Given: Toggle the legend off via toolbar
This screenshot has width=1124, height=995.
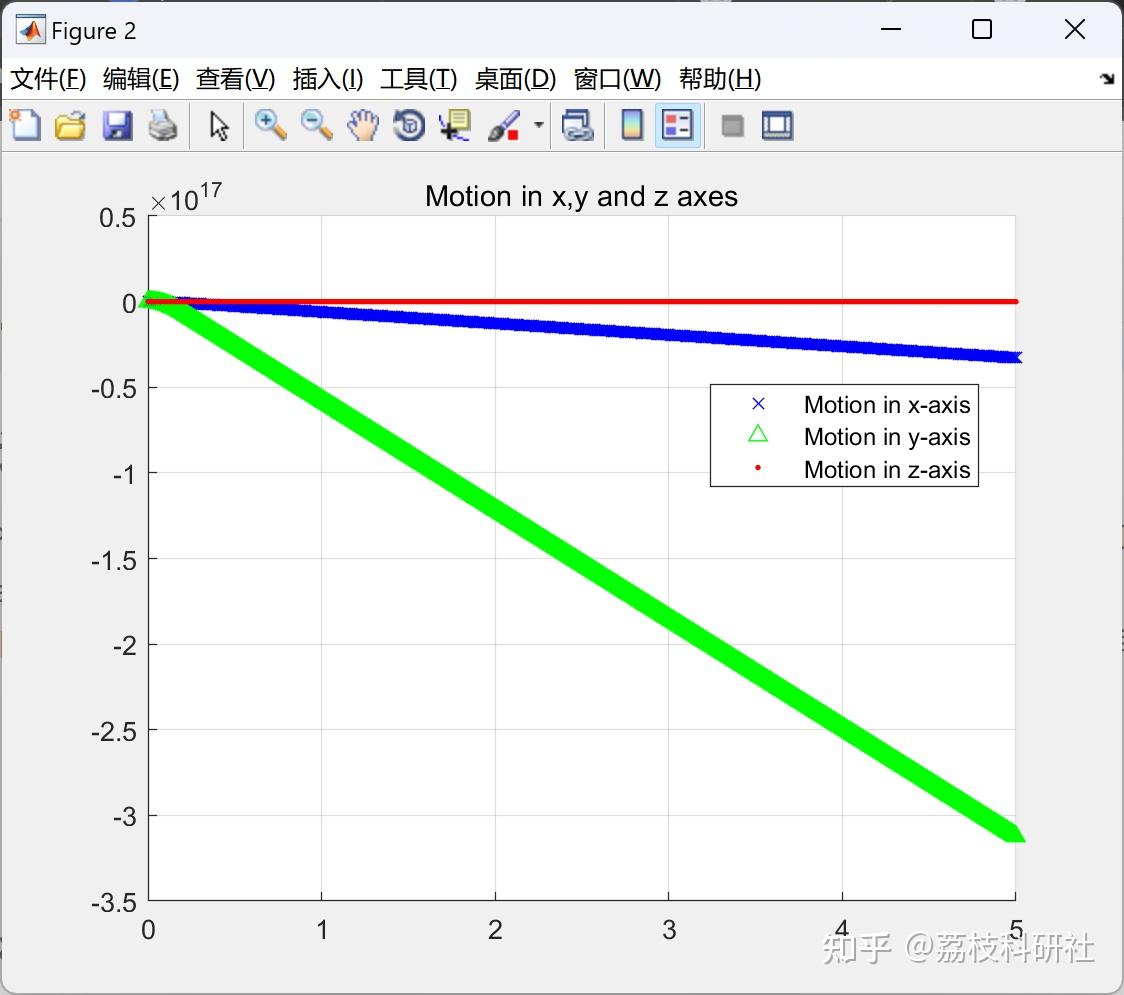Looking at the screenshot, I should [676, 126].
